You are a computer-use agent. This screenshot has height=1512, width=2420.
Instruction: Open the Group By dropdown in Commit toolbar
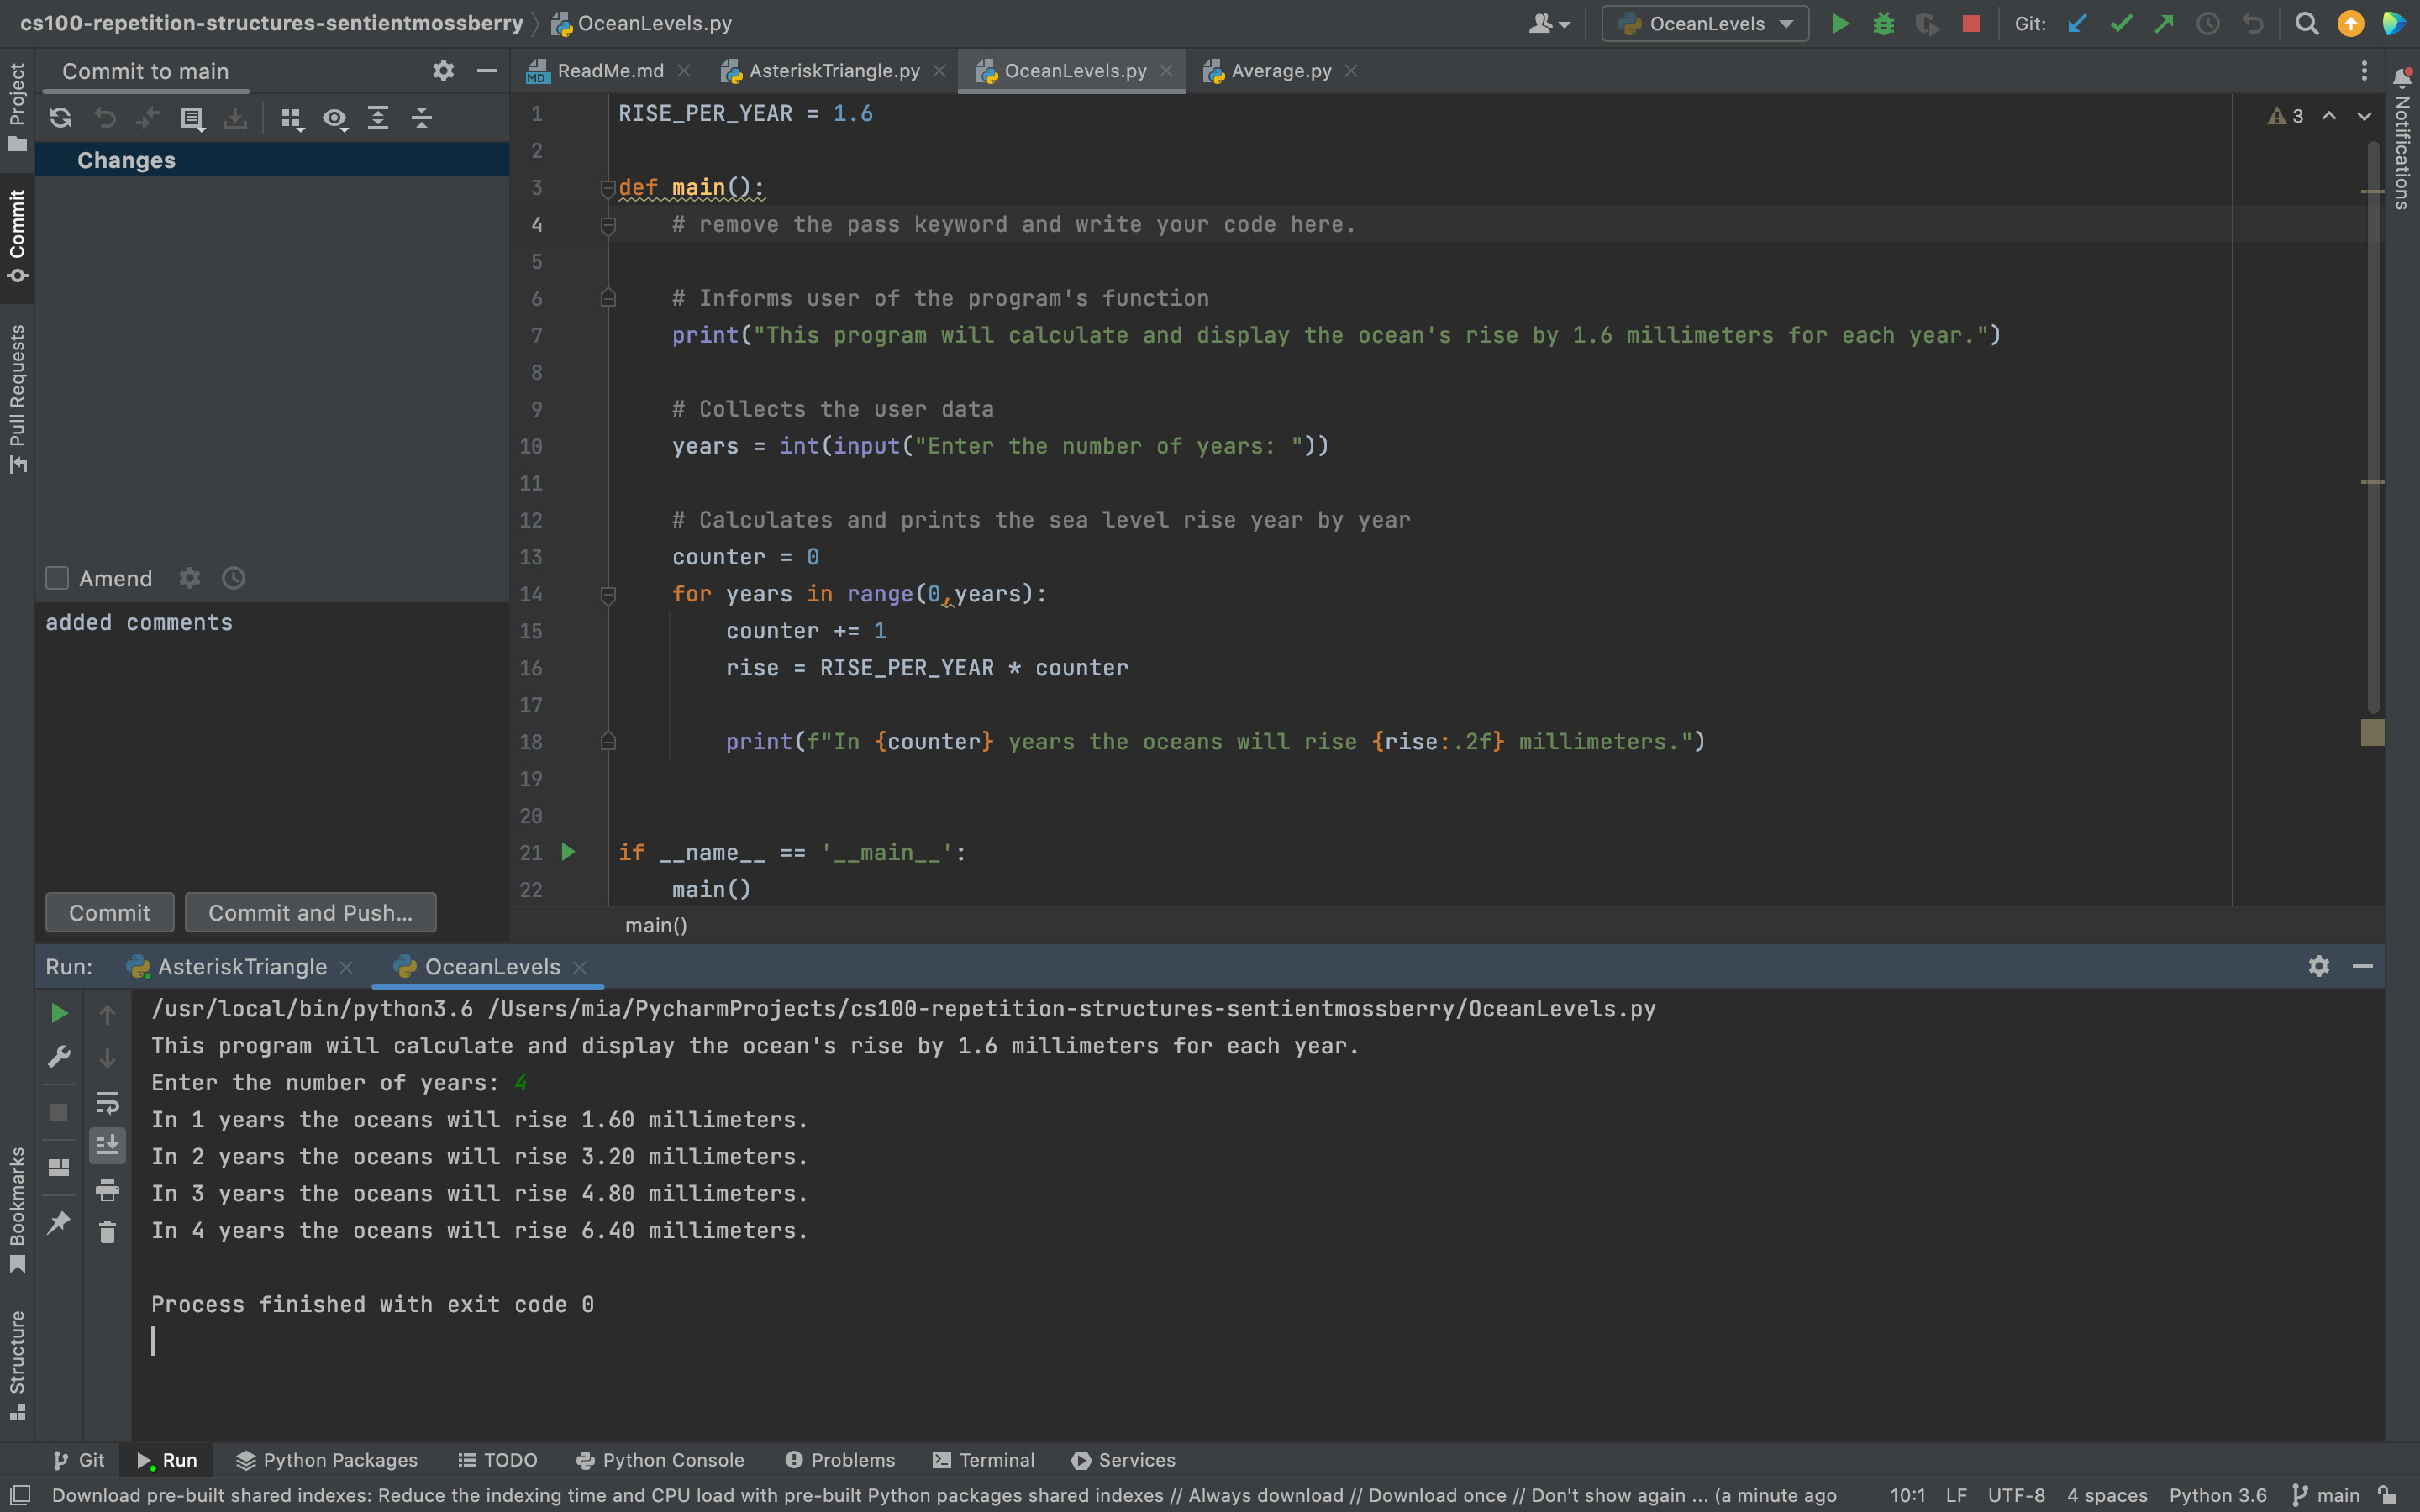[291, 118]
